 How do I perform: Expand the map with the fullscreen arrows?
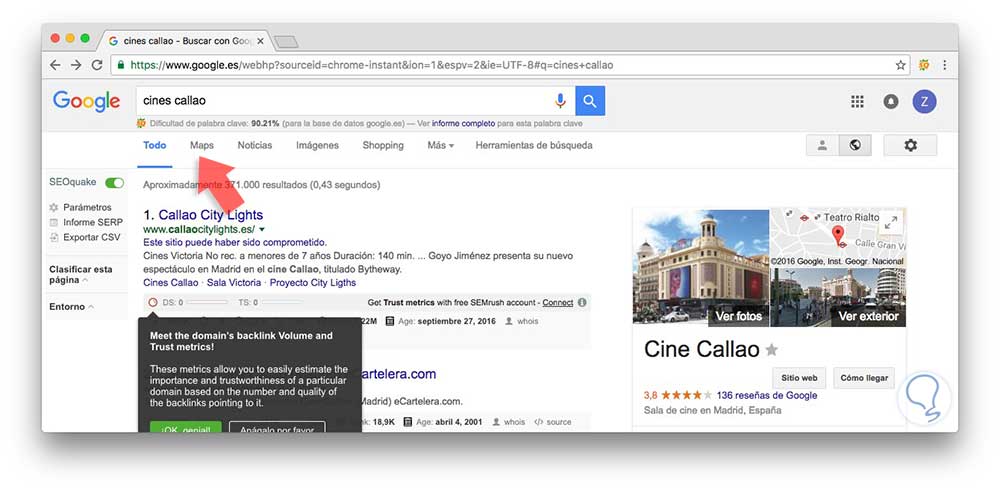pos(892,223)
